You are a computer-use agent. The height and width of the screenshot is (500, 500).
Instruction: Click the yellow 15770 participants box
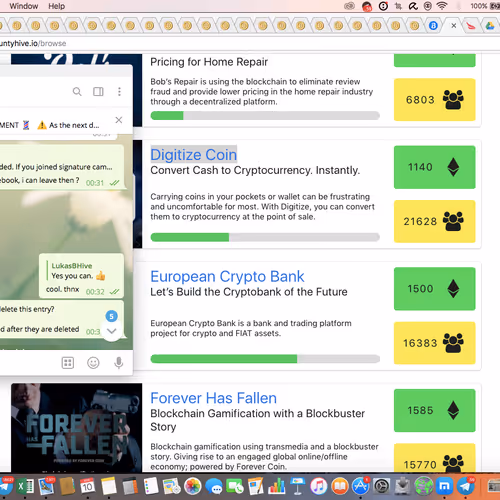click(435, 458)
